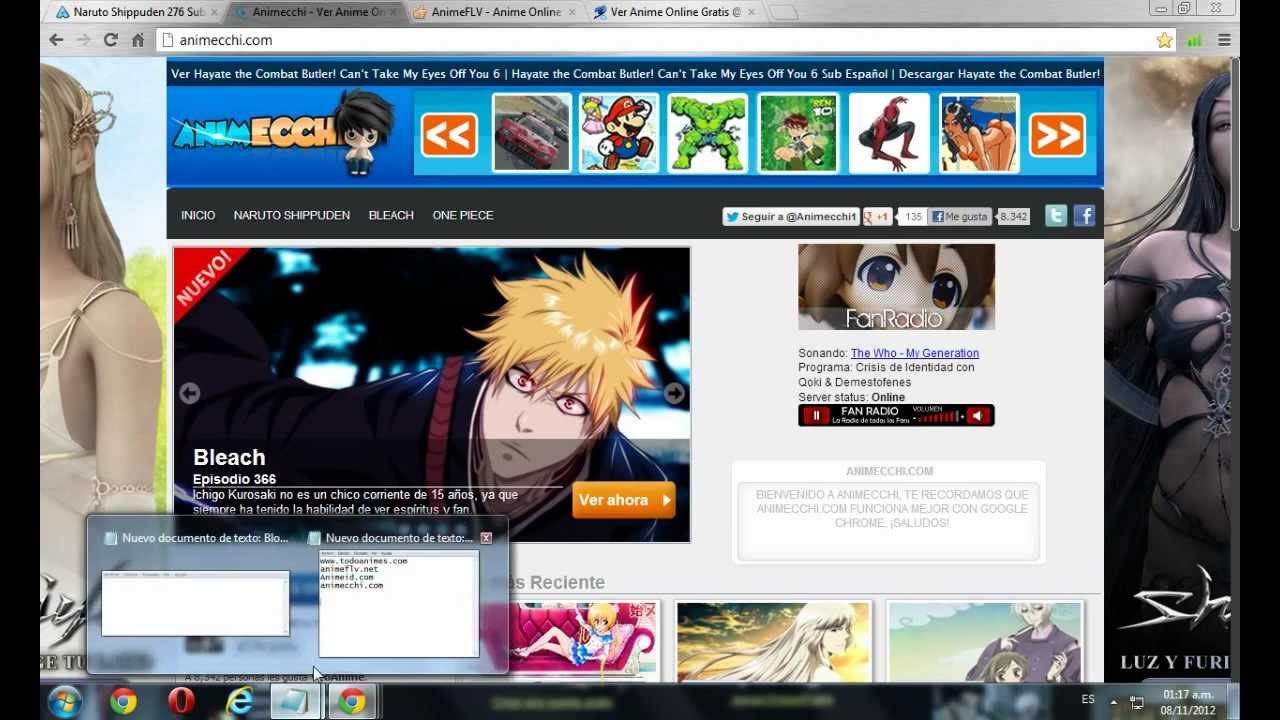Click the games carousel next >> button
Screen dimensions: 1280x720
click(1057, 134)
